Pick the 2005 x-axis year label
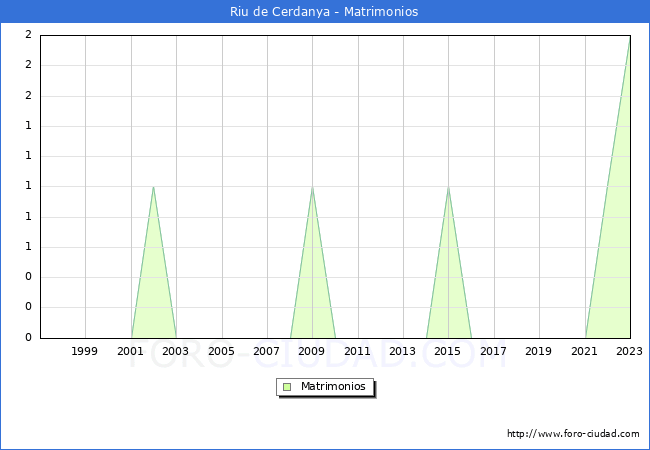The height and width of the screenshot is (450, 650). (x=221, y=351)
